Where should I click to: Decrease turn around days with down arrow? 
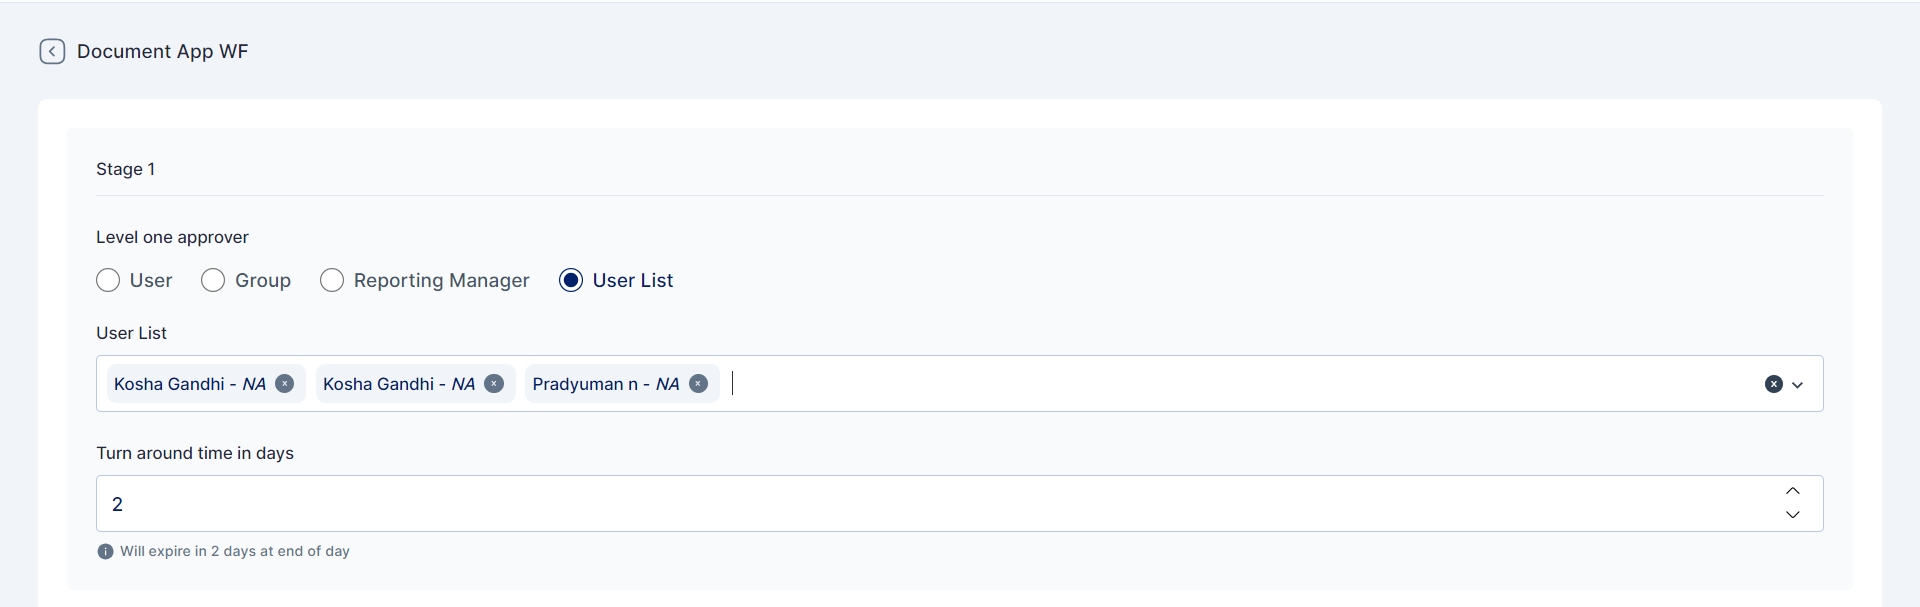point(1793,515)
